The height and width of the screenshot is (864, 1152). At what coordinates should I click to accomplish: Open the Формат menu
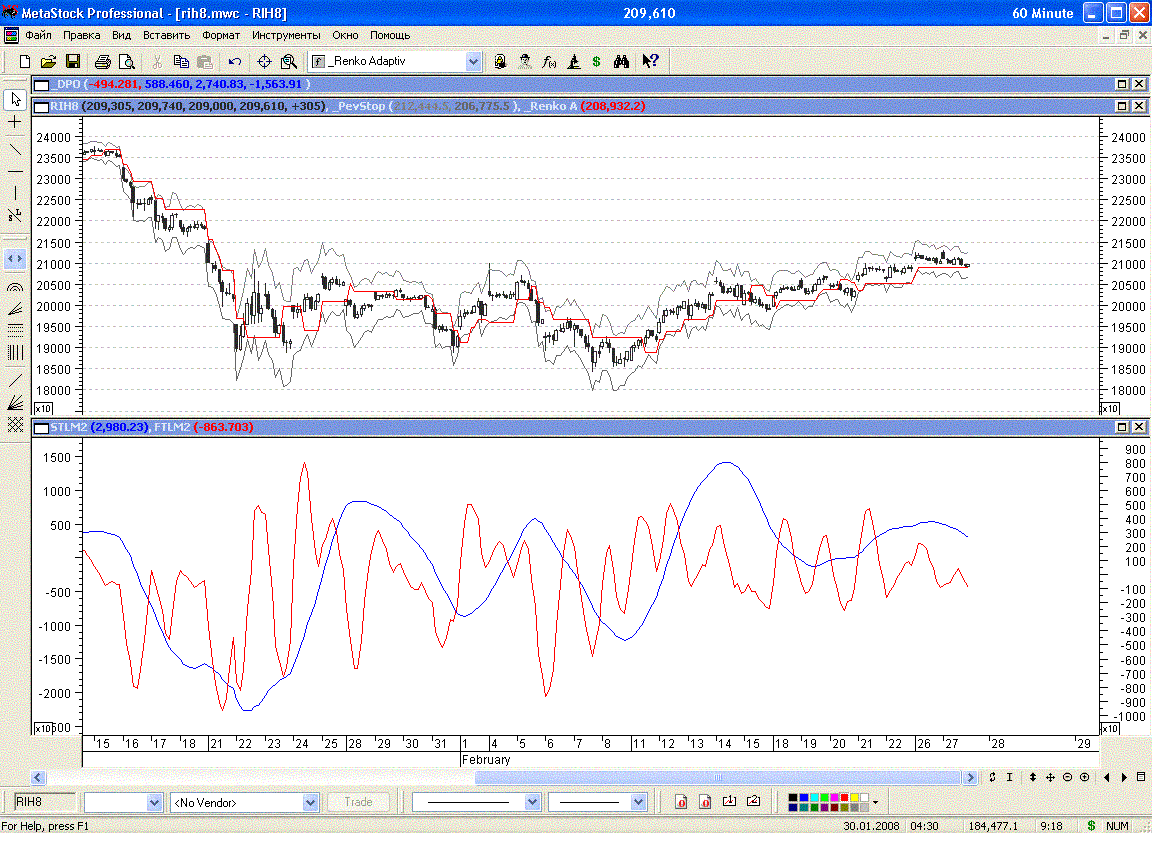221,35
